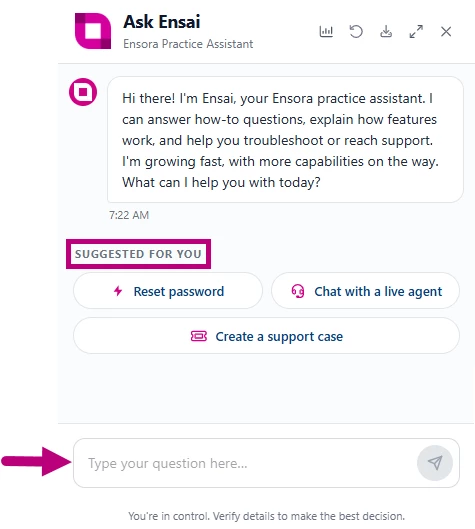
Task: Click the Ask Ensai title text
Action: (162, 22)
